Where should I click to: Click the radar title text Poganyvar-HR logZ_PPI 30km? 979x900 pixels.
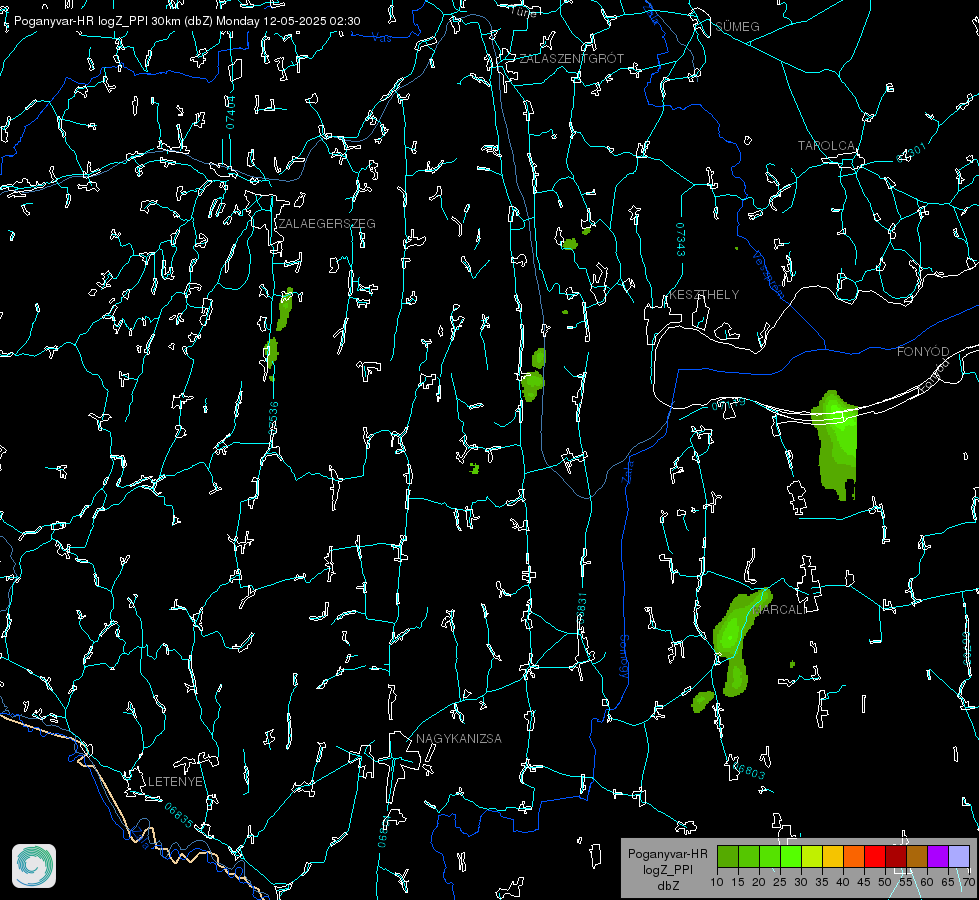coord(96,21)
